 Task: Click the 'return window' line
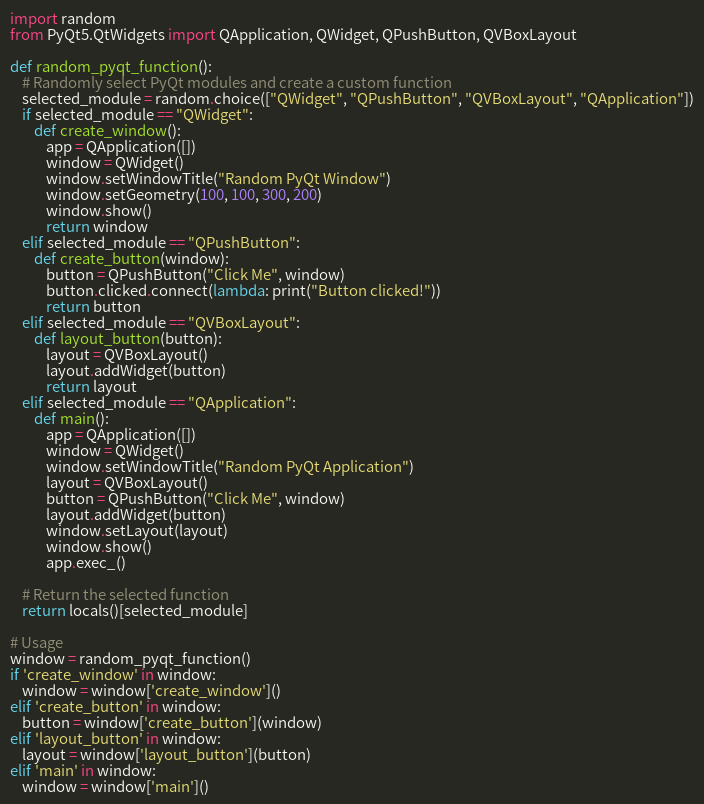tap(97, 227)
